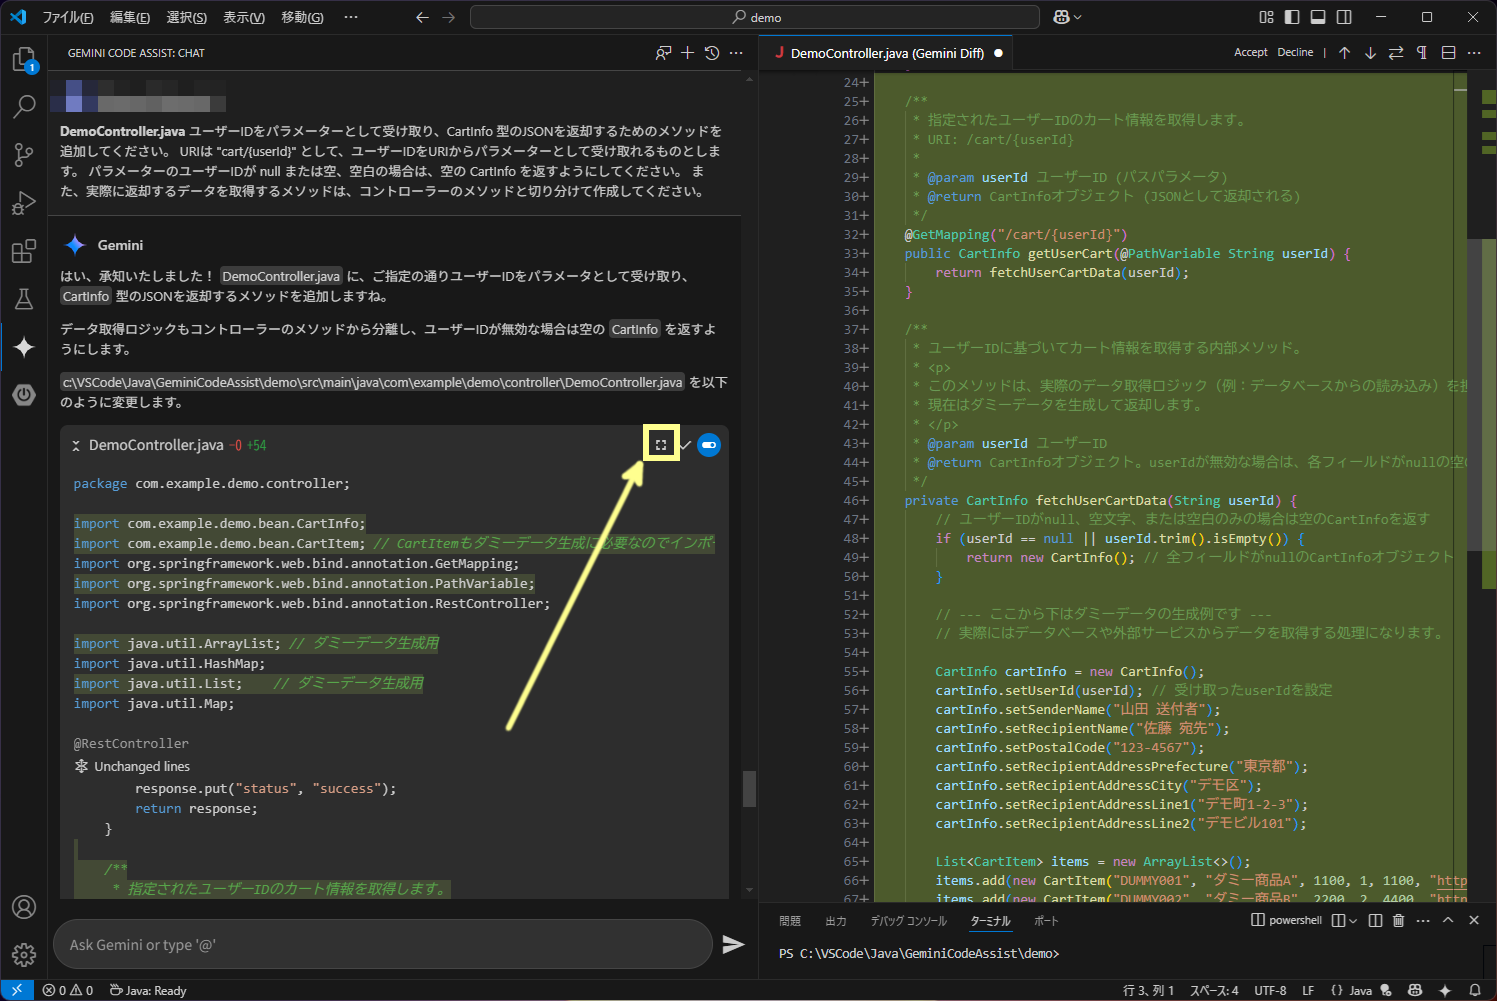Open the Extensions view

[24, 251]
